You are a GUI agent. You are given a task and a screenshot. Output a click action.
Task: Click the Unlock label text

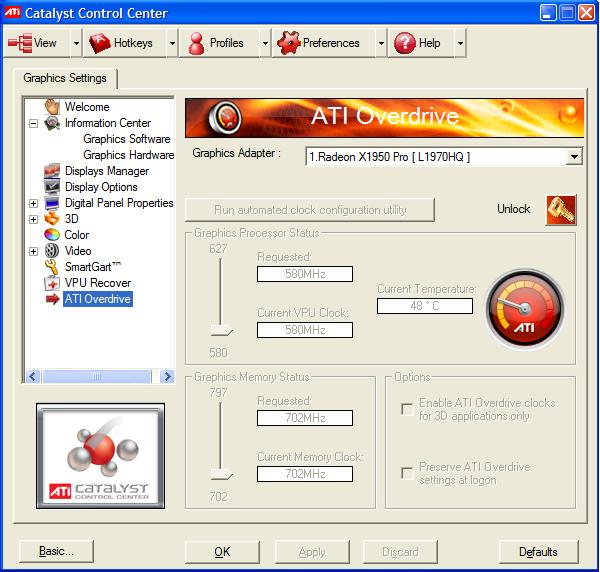pyautogui.click(x=514, y=209)
